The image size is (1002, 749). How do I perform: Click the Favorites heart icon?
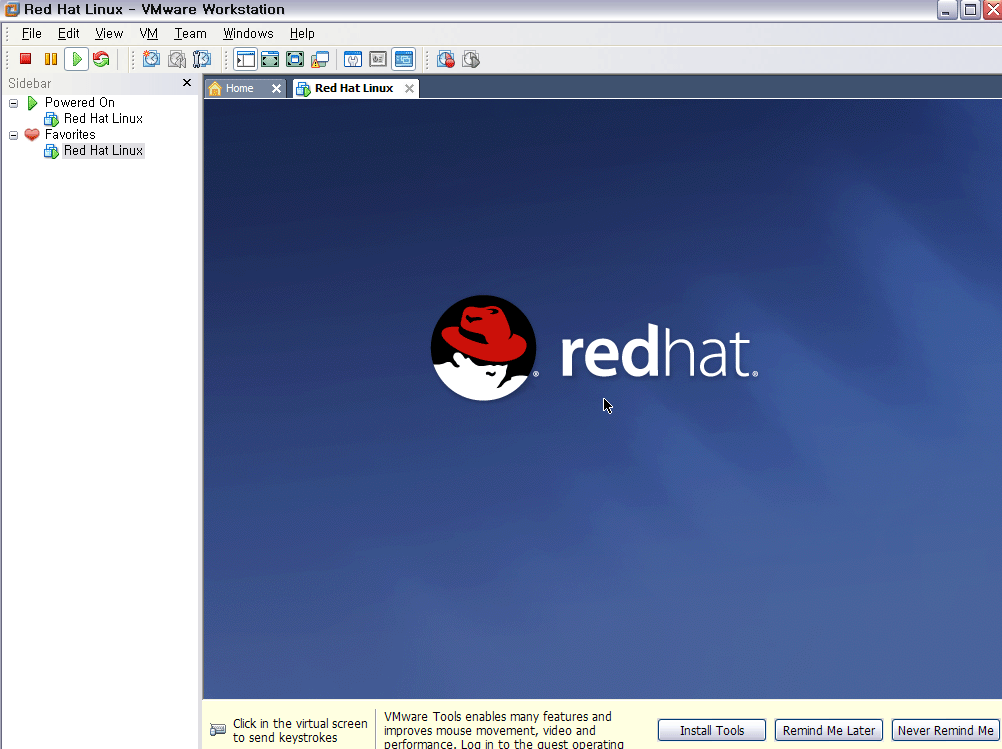(32, 134)
